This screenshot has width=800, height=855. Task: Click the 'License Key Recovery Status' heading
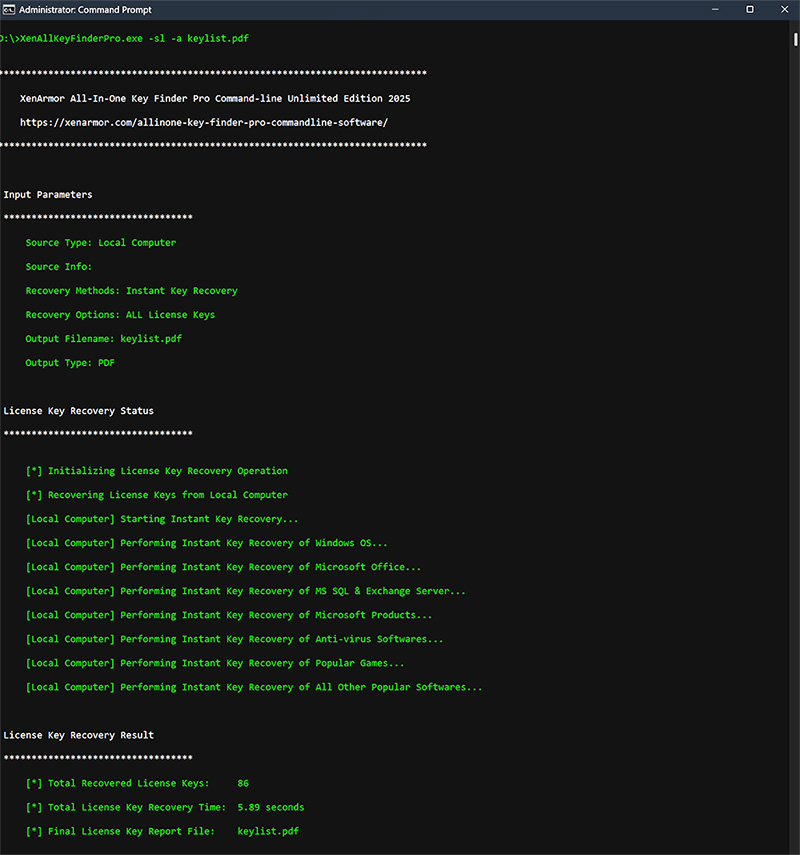(78, 411)
